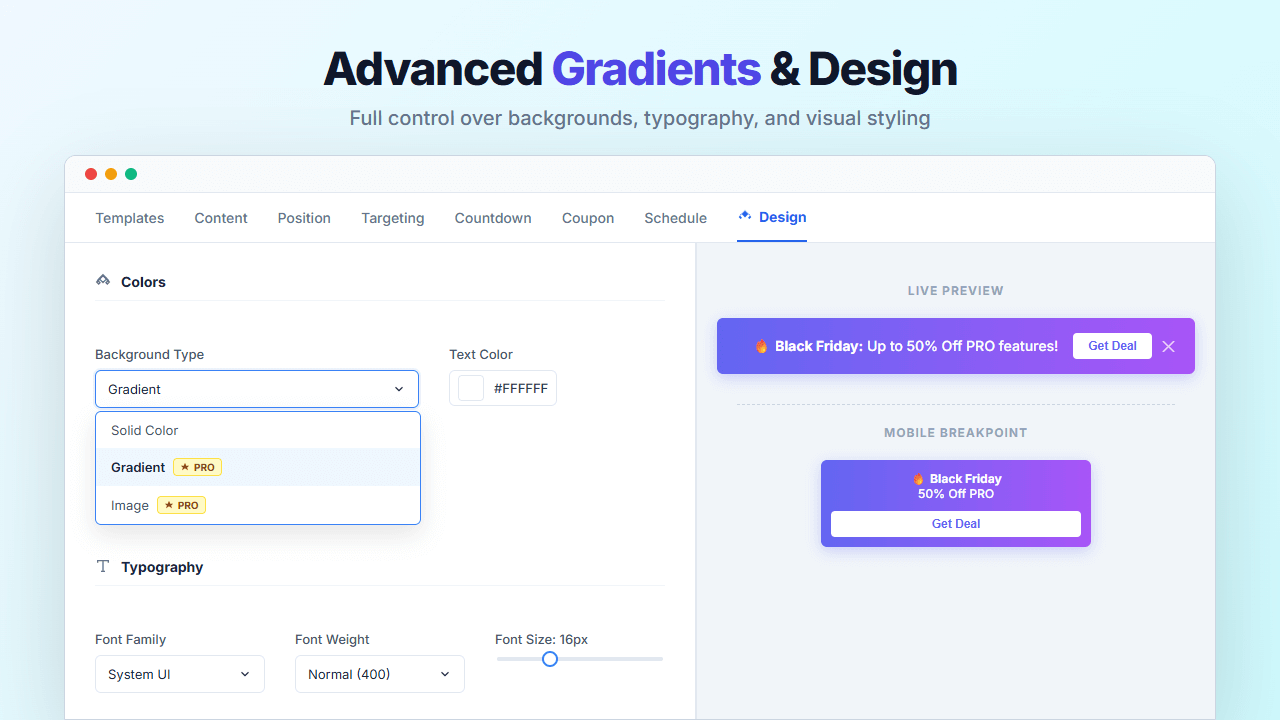Click the fire emoji in the mobile banner

point(918,479)
